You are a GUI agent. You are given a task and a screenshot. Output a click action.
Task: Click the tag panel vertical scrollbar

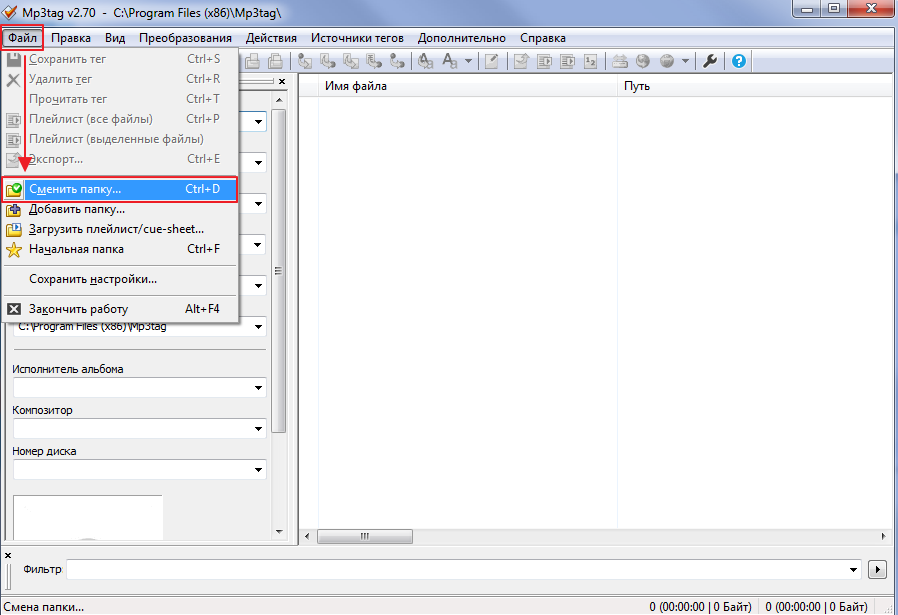click(x=279, y=270)
